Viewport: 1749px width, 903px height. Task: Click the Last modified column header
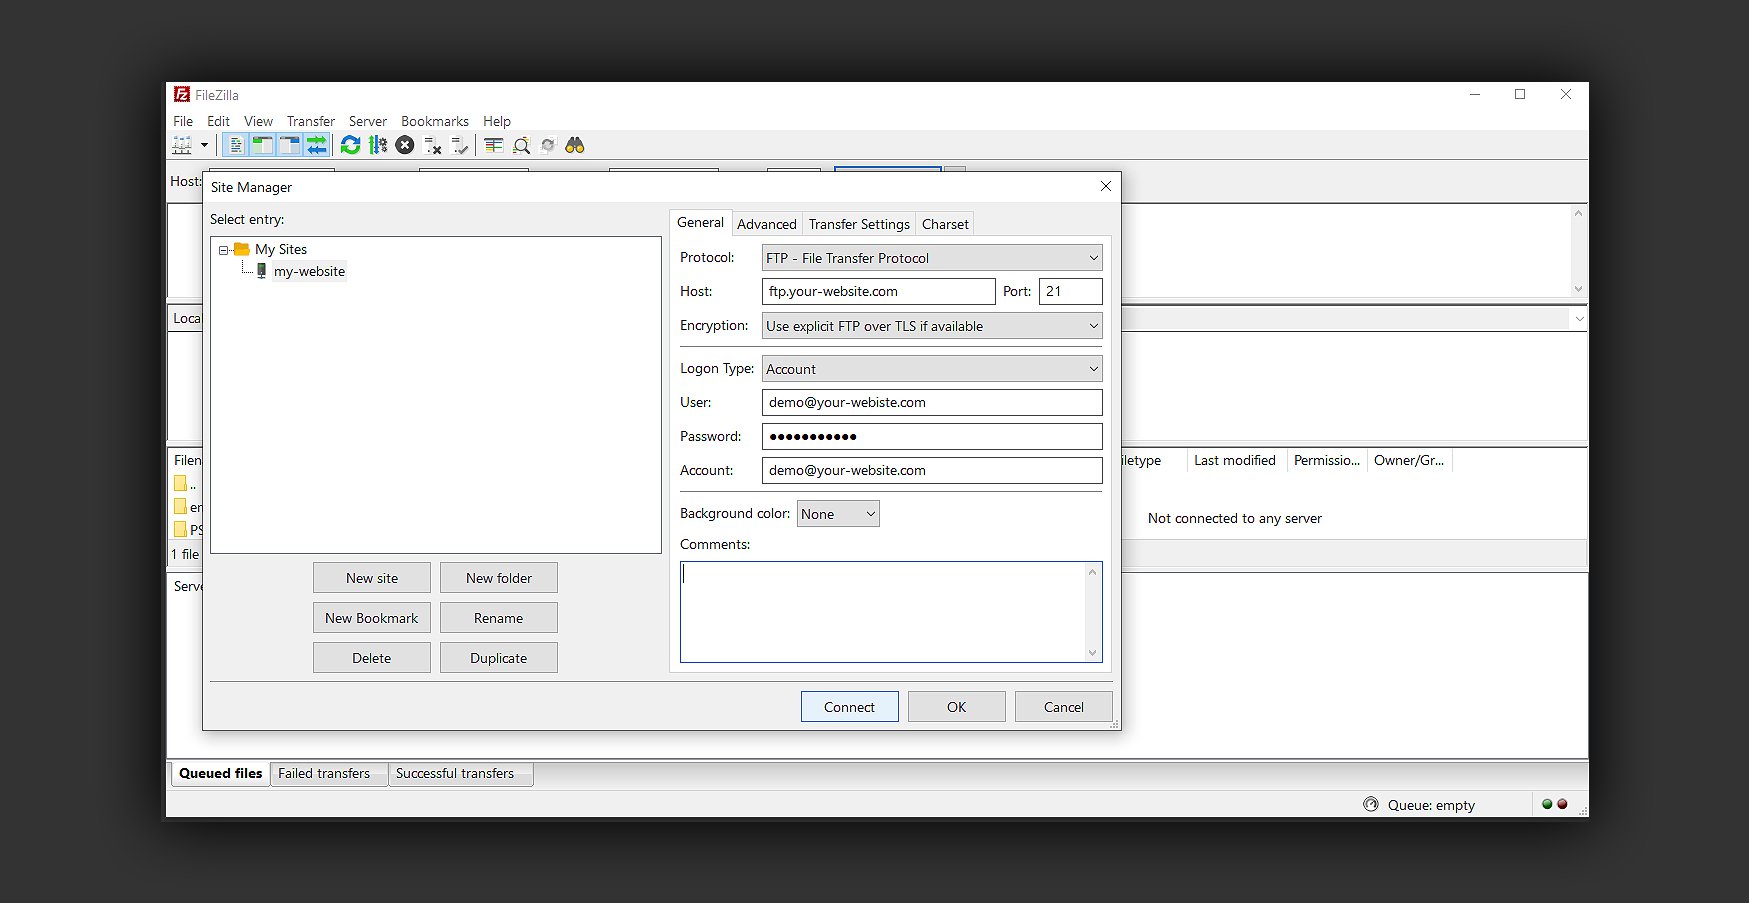click(x=1235, y=460)
